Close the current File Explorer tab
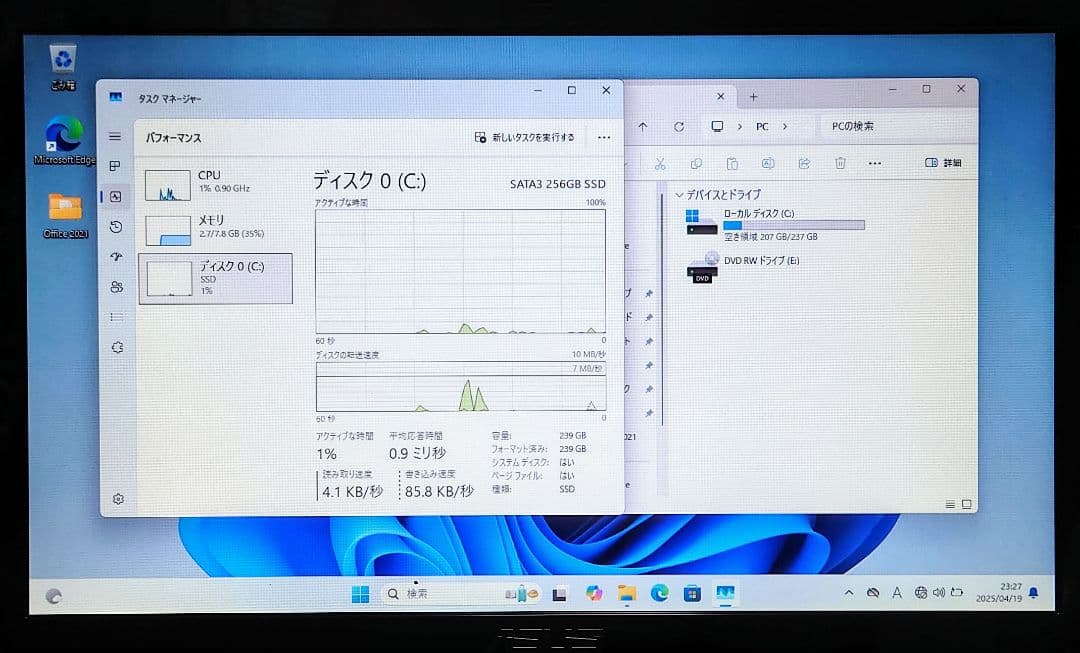The width and height of the screenshot is (1080, 653). pos(720,96)
